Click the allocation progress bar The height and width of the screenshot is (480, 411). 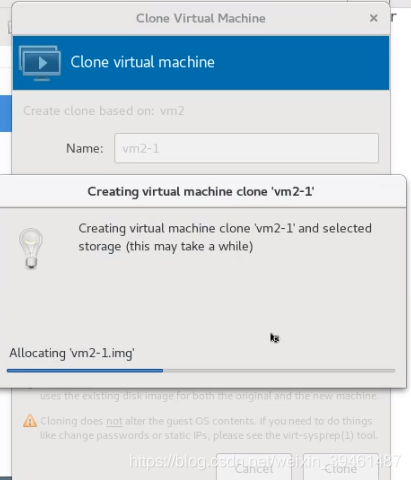tap(201, 370)
